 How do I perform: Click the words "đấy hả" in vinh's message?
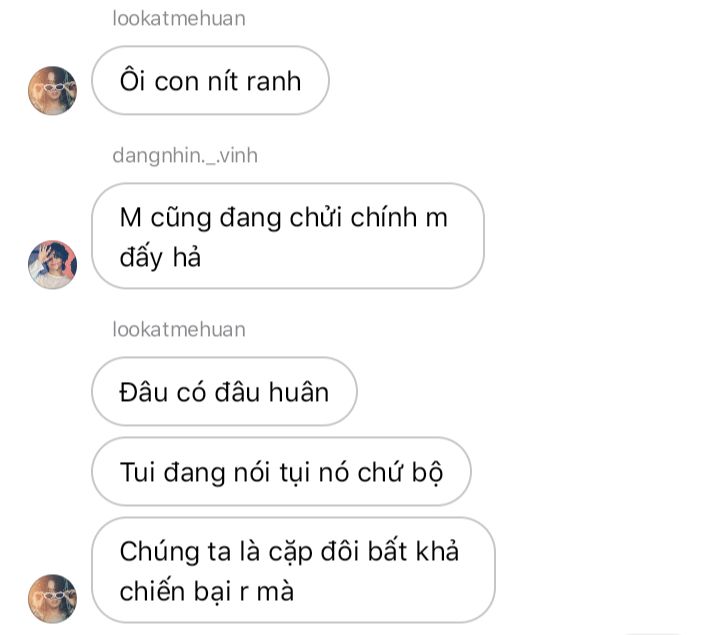click(x=160, y=258)
